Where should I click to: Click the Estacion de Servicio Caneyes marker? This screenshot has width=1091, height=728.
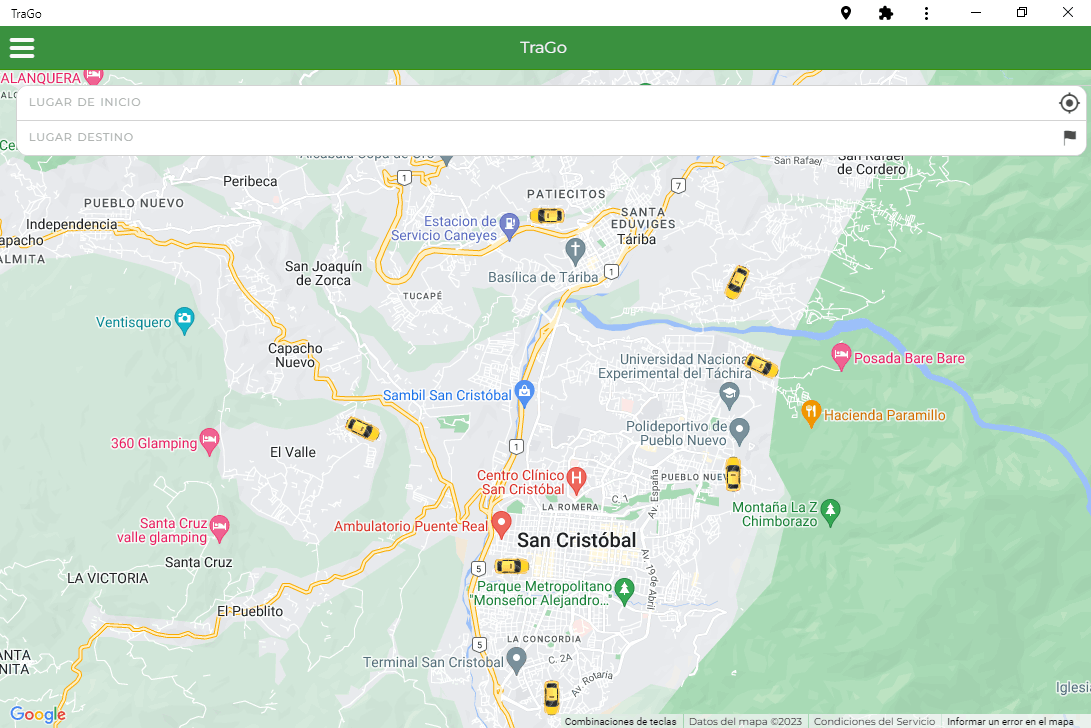click(x=510, y=225)
